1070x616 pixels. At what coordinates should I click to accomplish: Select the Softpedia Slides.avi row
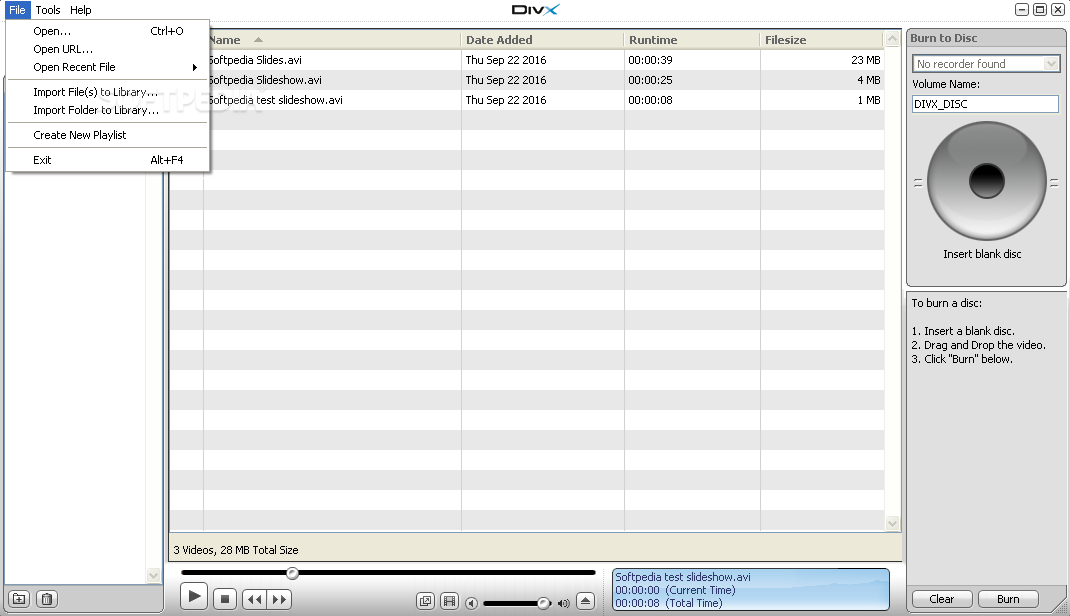coord(527,60)
